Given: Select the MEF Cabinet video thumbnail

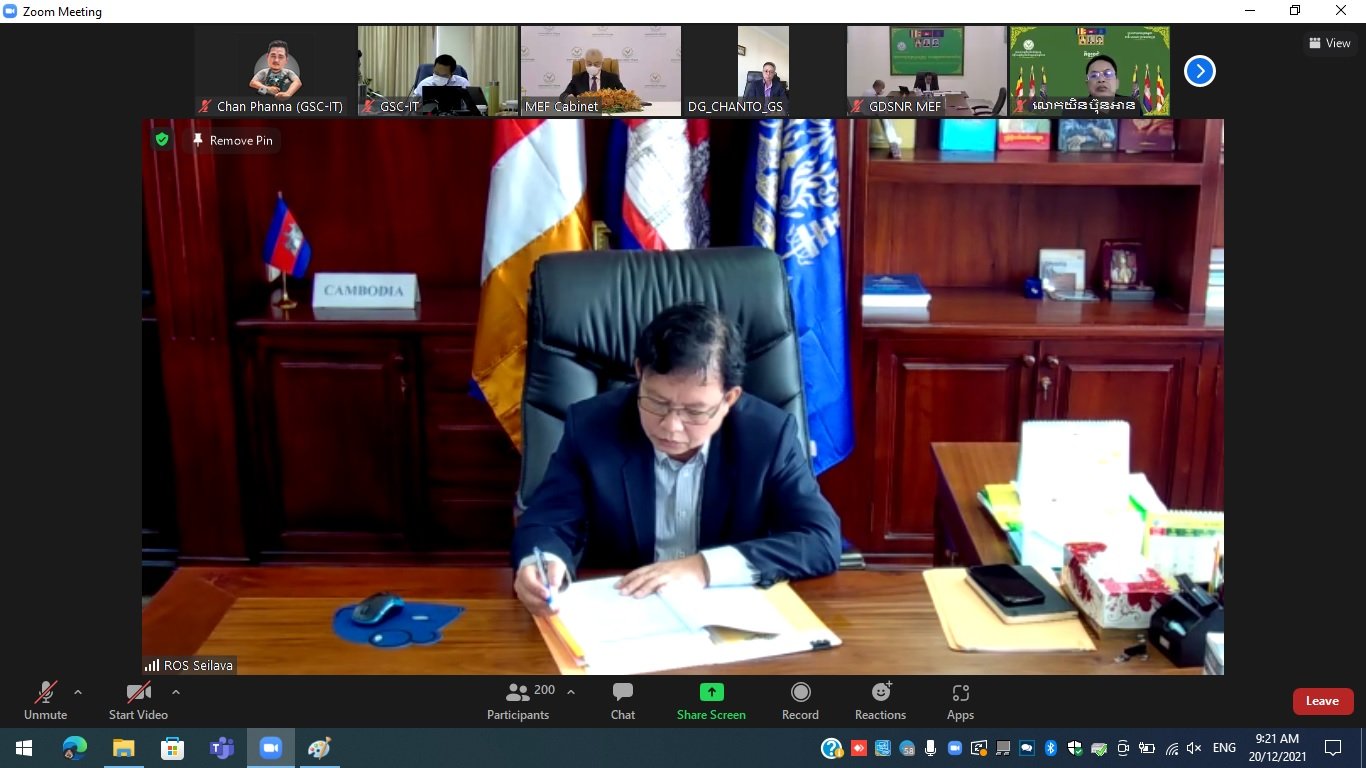Looking at the screenshot, I should [601, 71].
